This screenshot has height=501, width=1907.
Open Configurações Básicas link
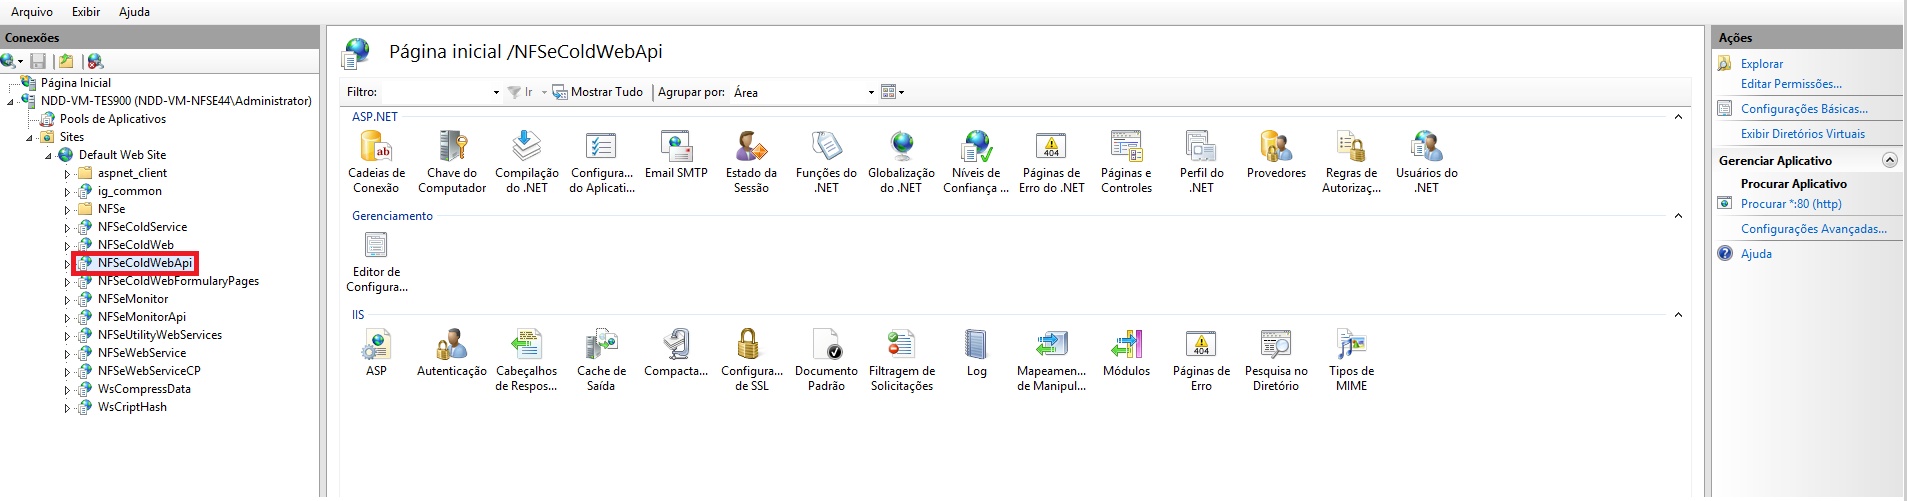coord(1804,109)
